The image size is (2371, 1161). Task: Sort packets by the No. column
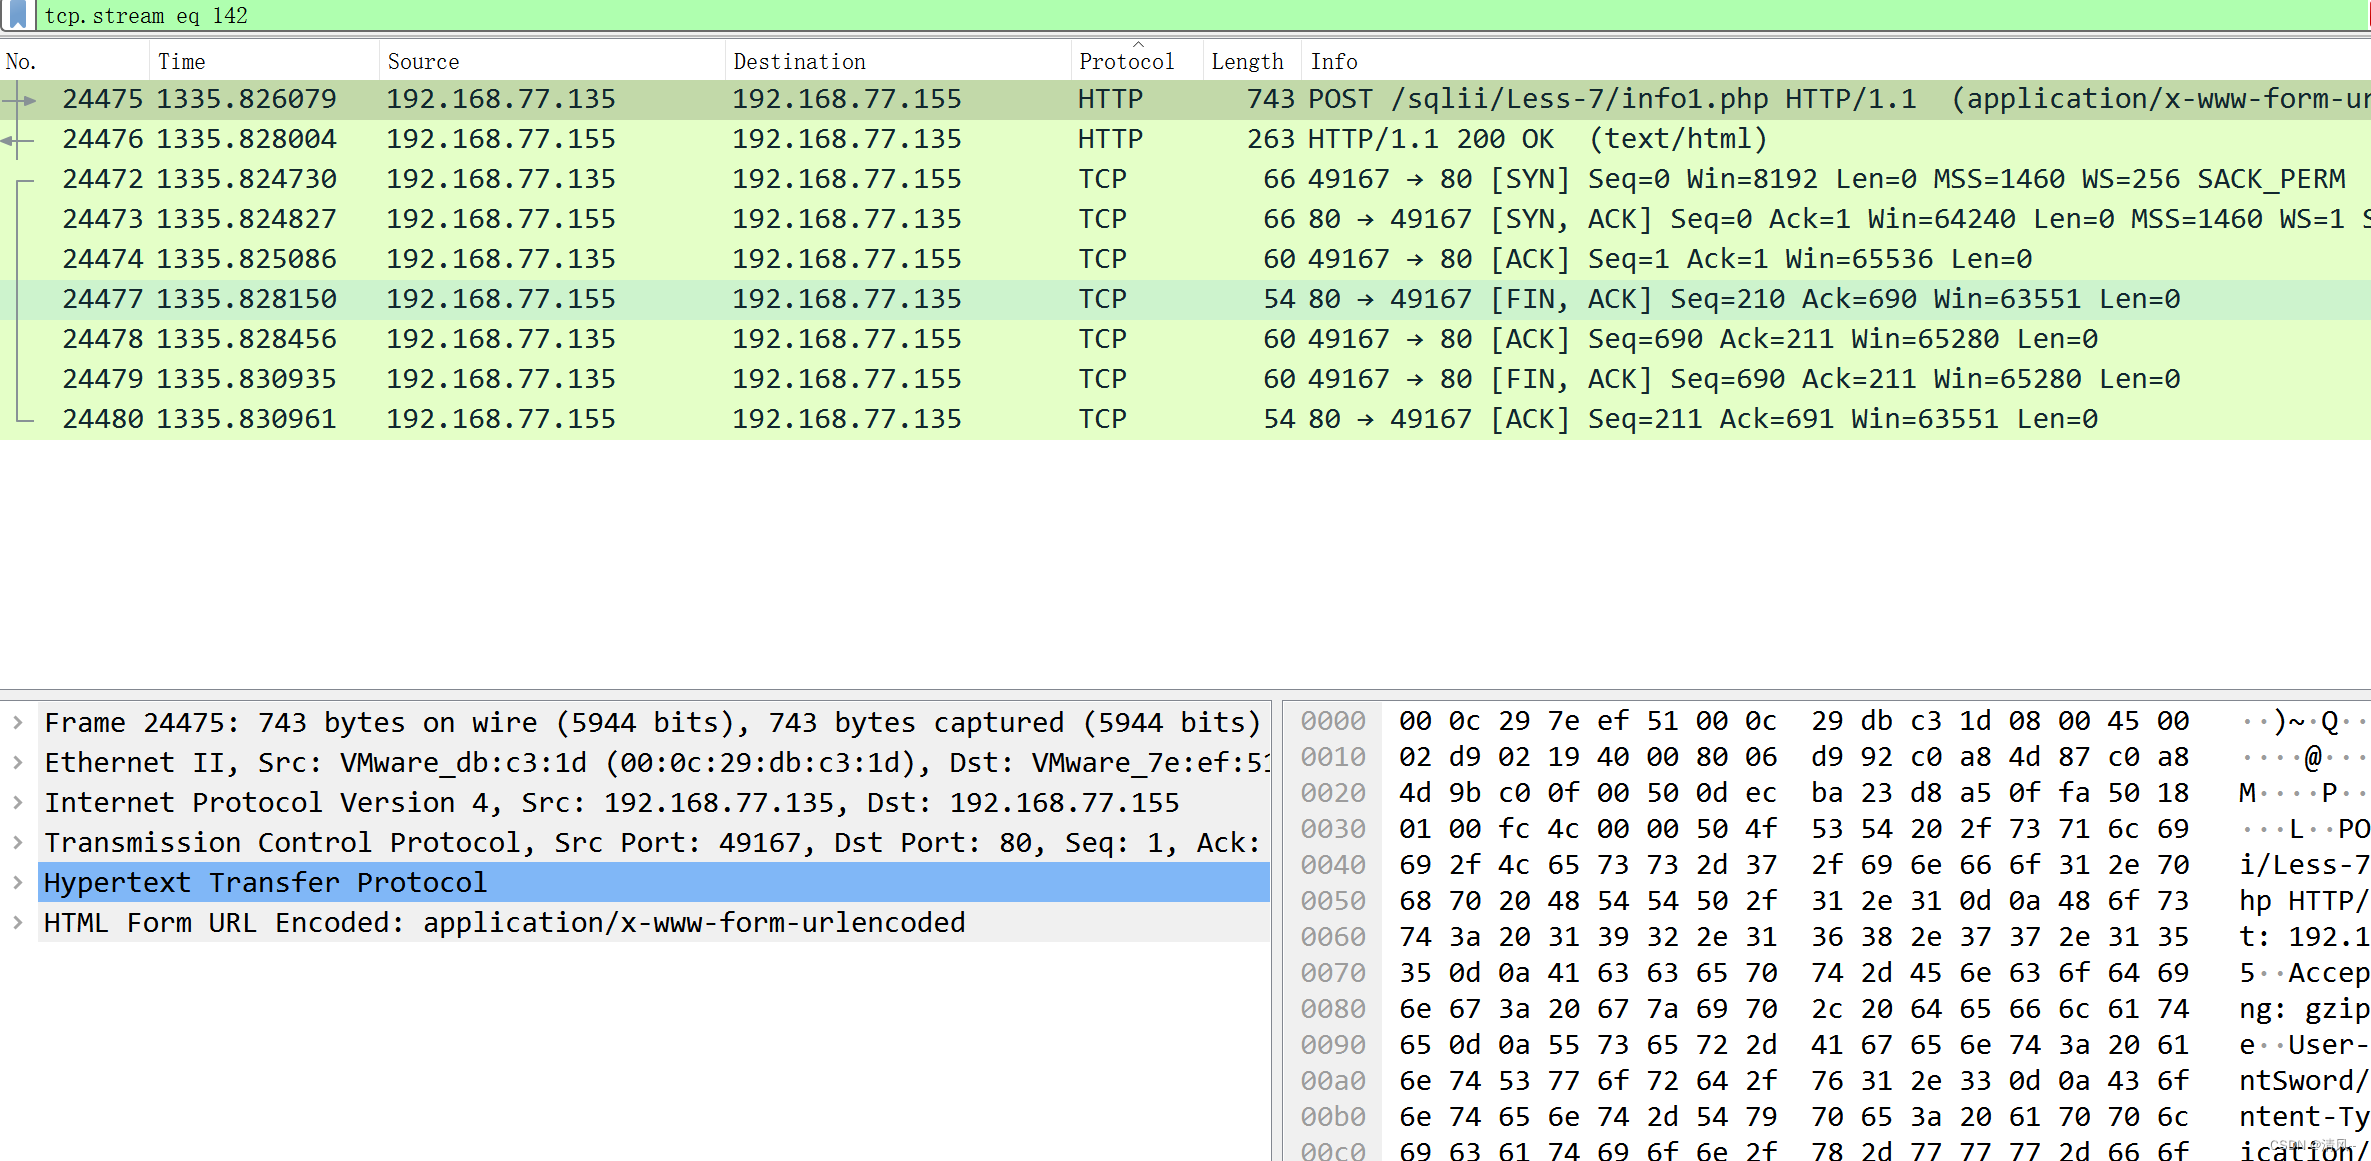22,62
